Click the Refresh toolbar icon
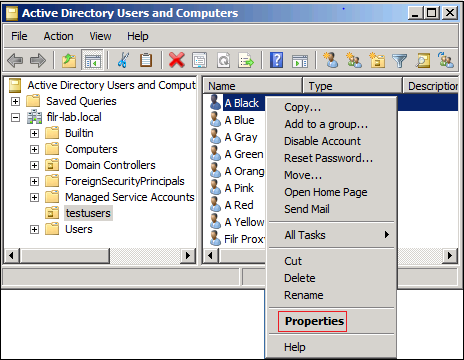Image resolution: width=464 pixels, height=360 pixels. click(223, 60)
